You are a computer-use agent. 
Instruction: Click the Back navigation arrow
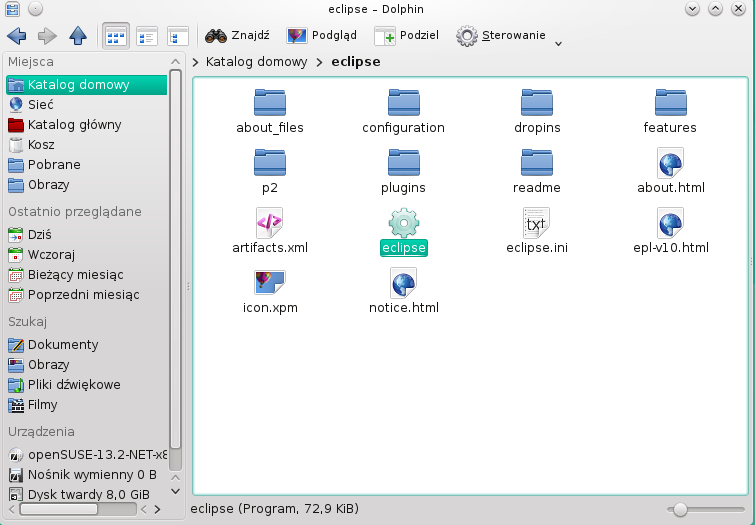coord(16,36)
